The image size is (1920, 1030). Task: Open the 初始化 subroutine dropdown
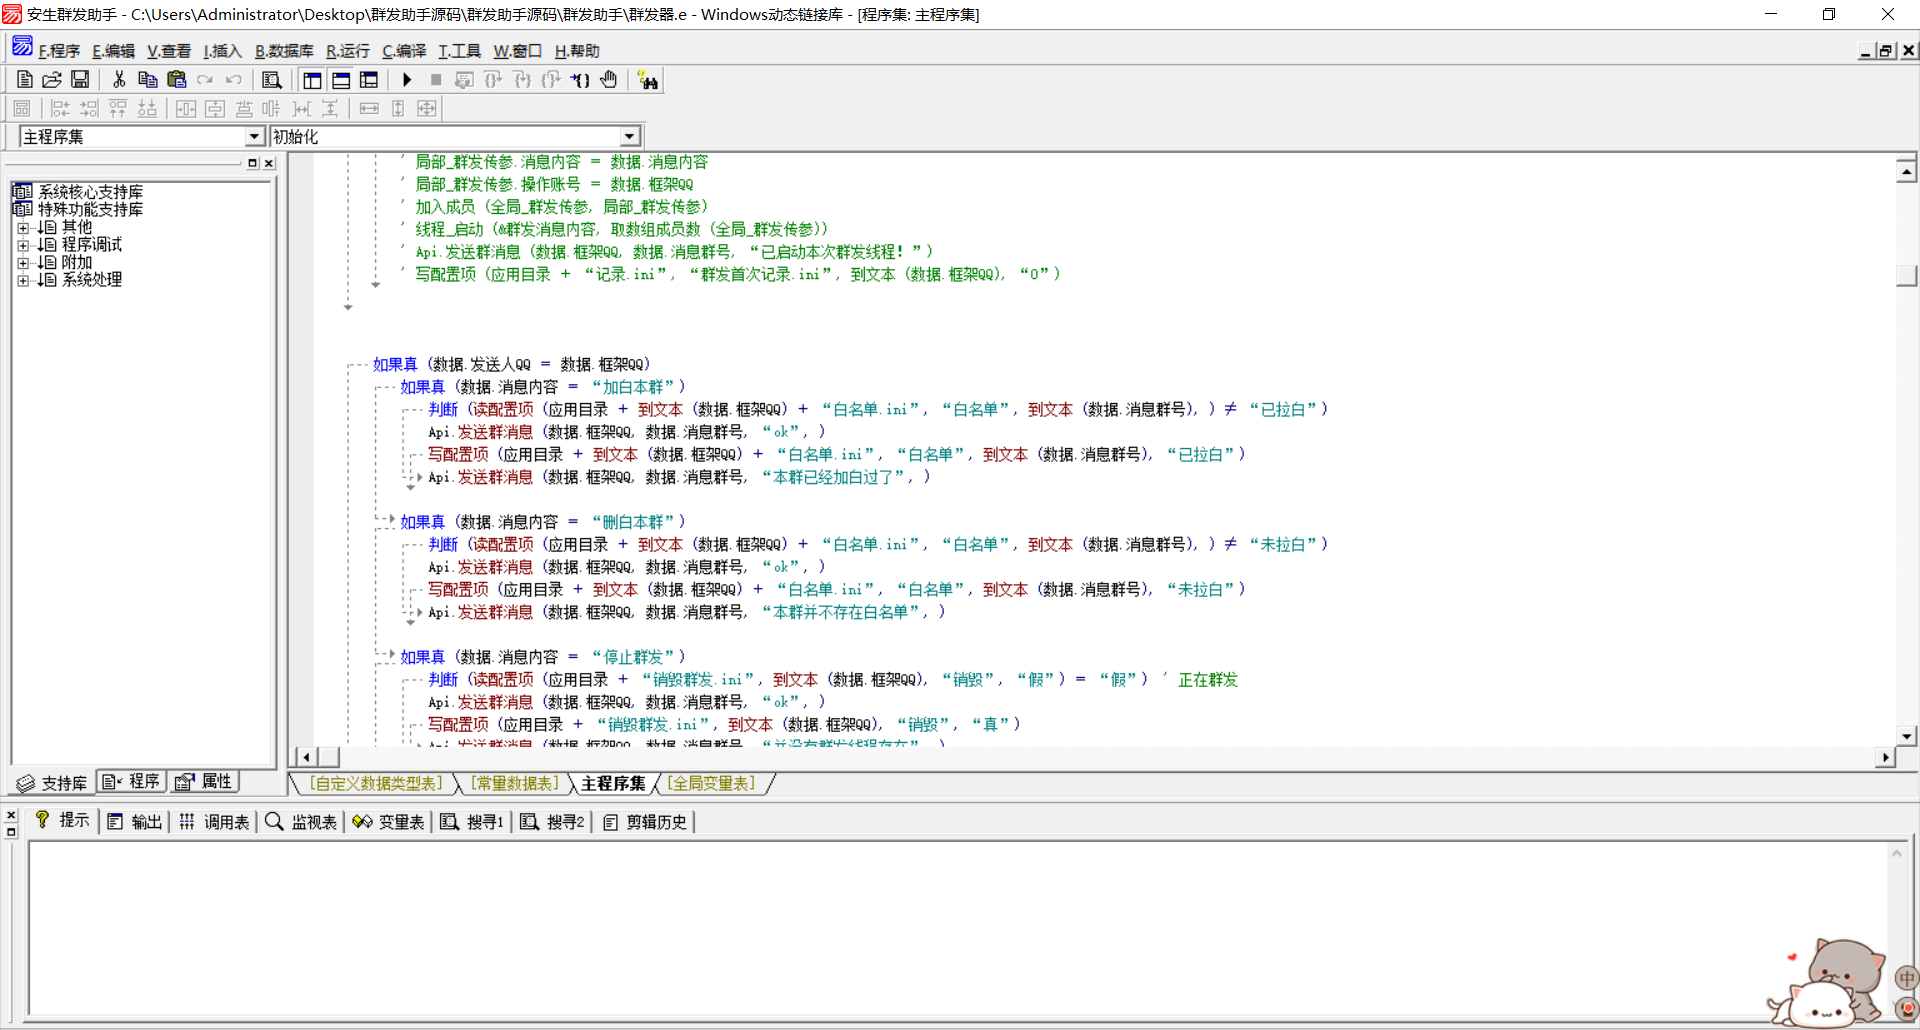(x=629, y=137)
